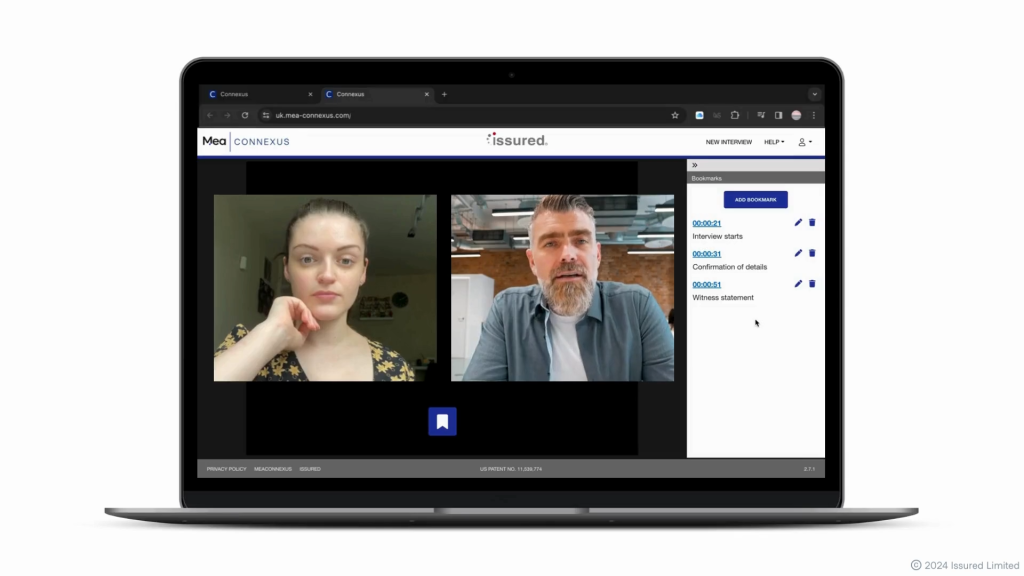Delete the 'Witness statement' bookmark
This screenshot has width=1024, height=576.
(812, 284)
